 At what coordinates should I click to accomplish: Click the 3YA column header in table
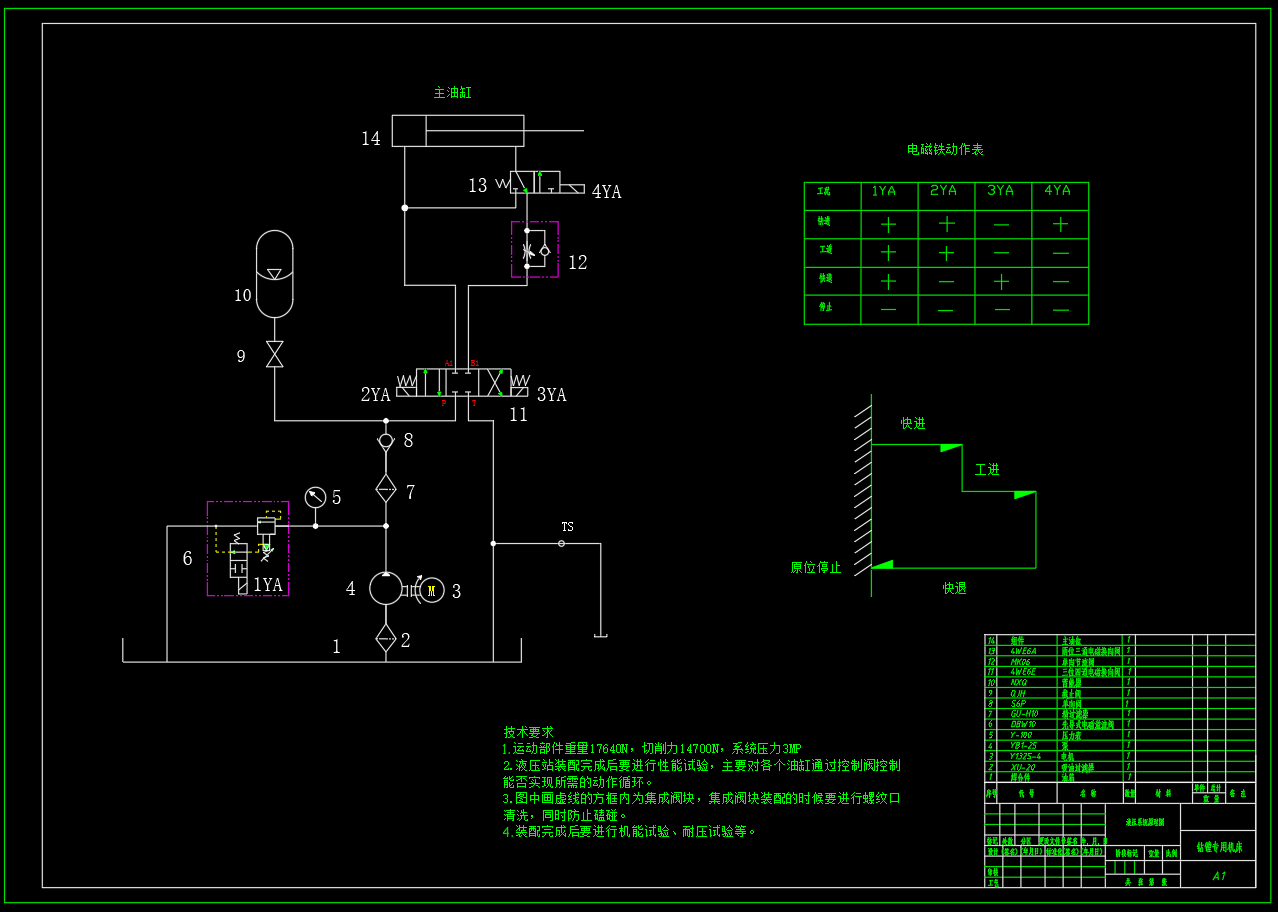(1000, 190)
